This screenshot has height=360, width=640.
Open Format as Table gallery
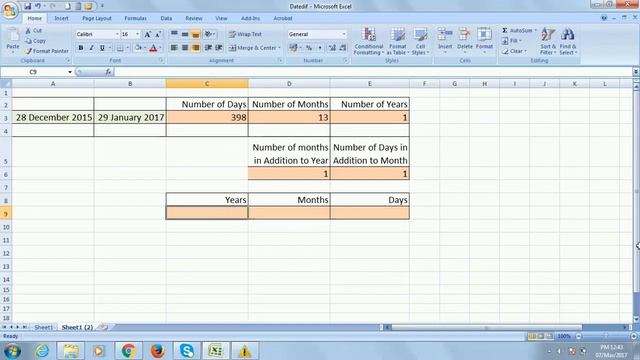click(x=398, y=41)
